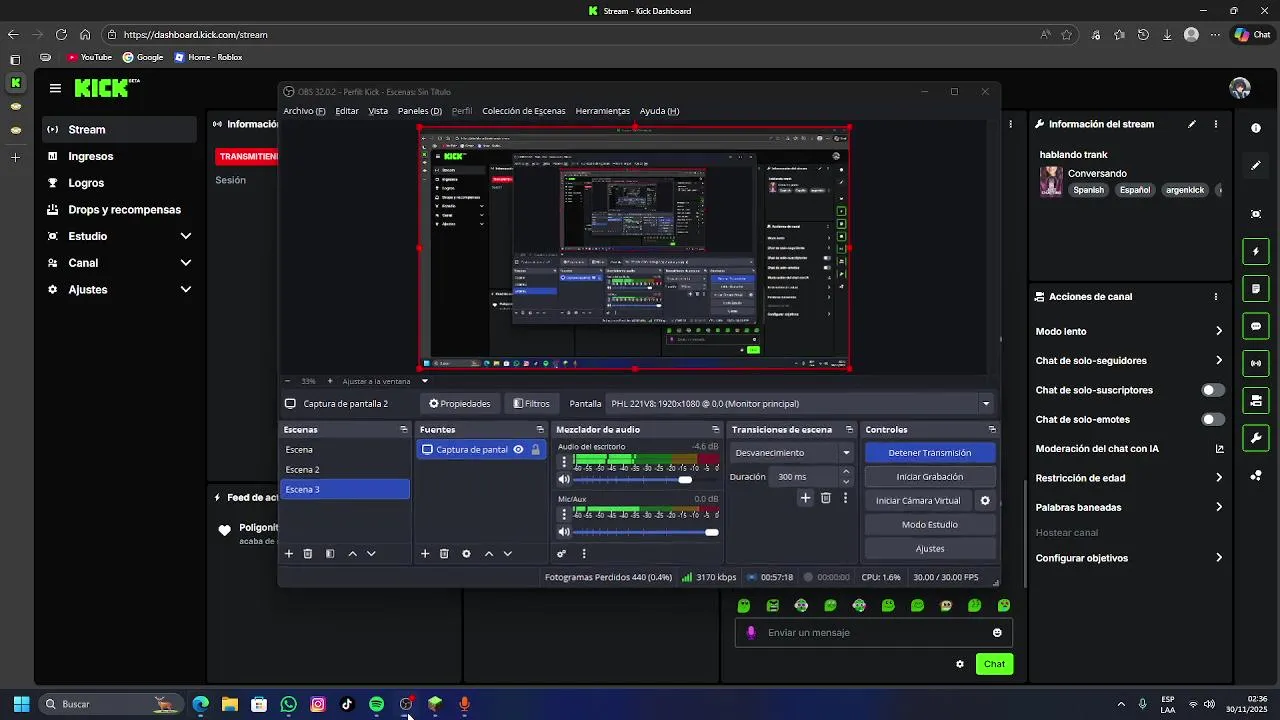The height and width of the screenshot is (720, 1280).
Task: Click the pencil edit icon for stream info
Action: 1192,124
